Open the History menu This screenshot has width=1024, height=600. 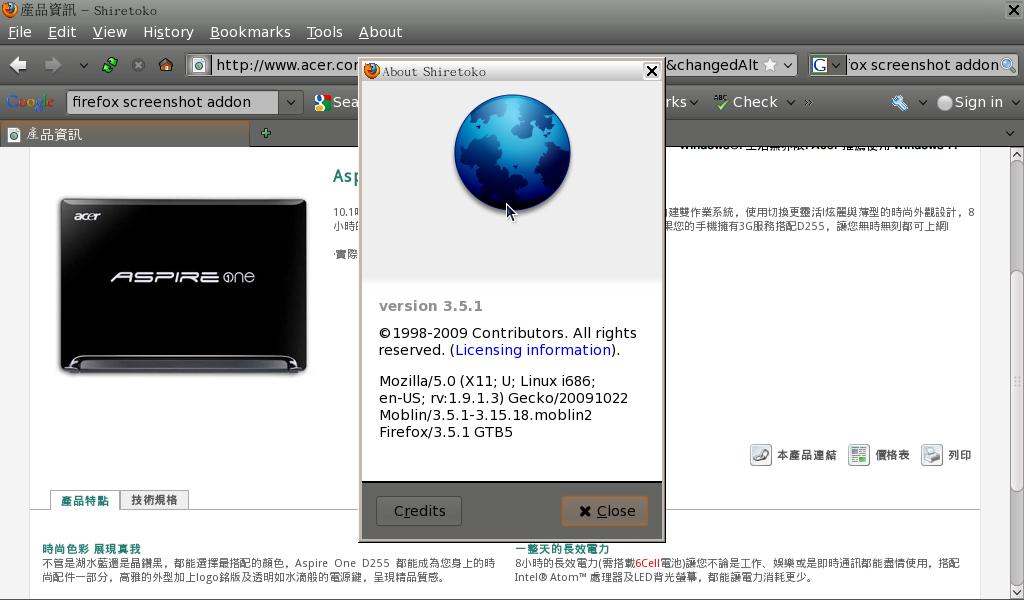click(x=168, y=32)
